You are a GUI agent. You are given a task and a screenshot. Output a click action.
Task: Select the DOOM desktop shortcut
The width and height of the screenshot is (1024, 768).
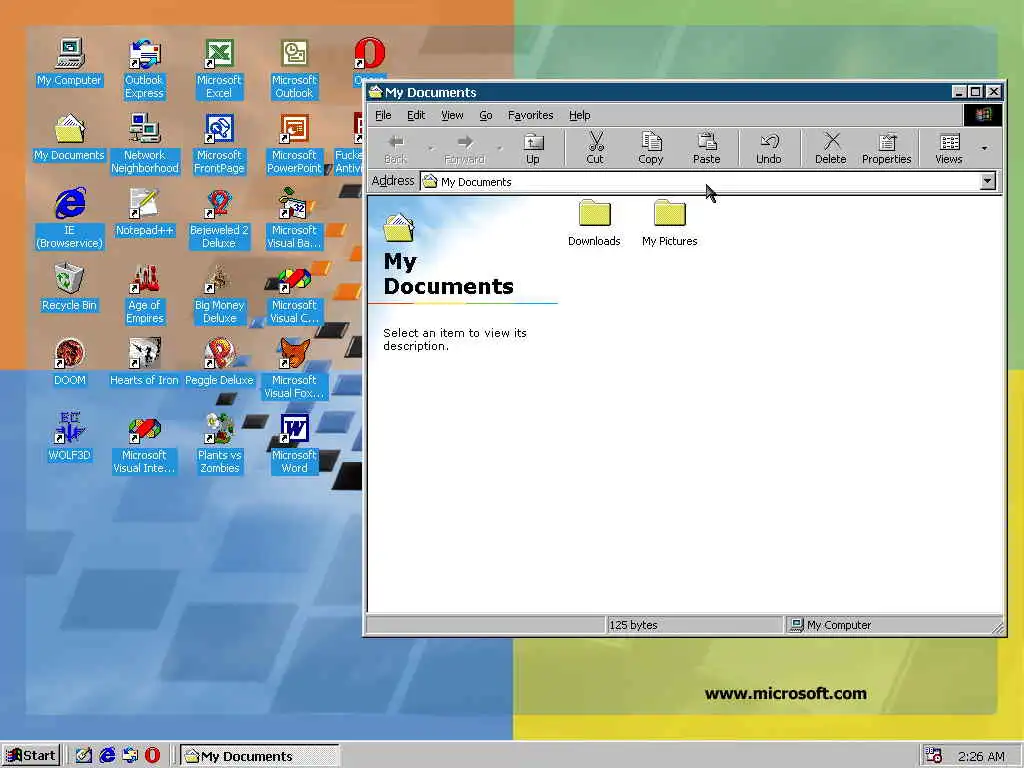pos(69,363)
